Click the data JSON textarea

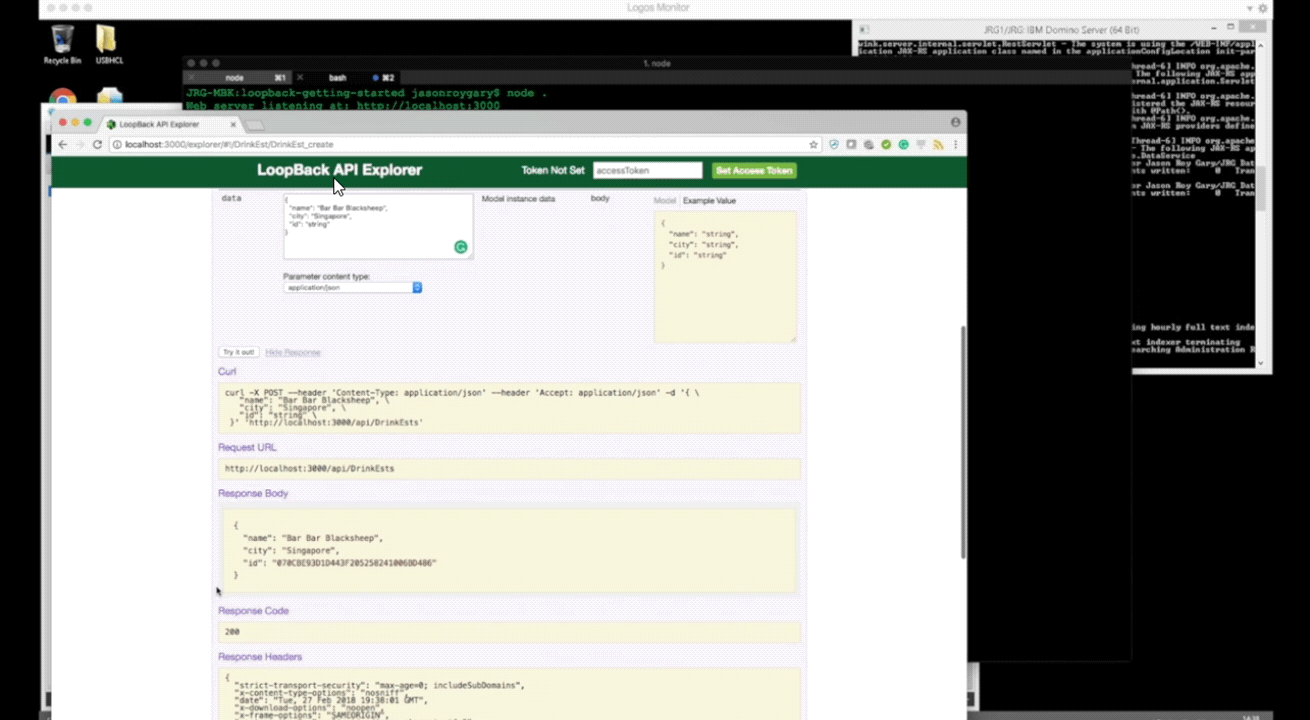[x=378, y=226]
